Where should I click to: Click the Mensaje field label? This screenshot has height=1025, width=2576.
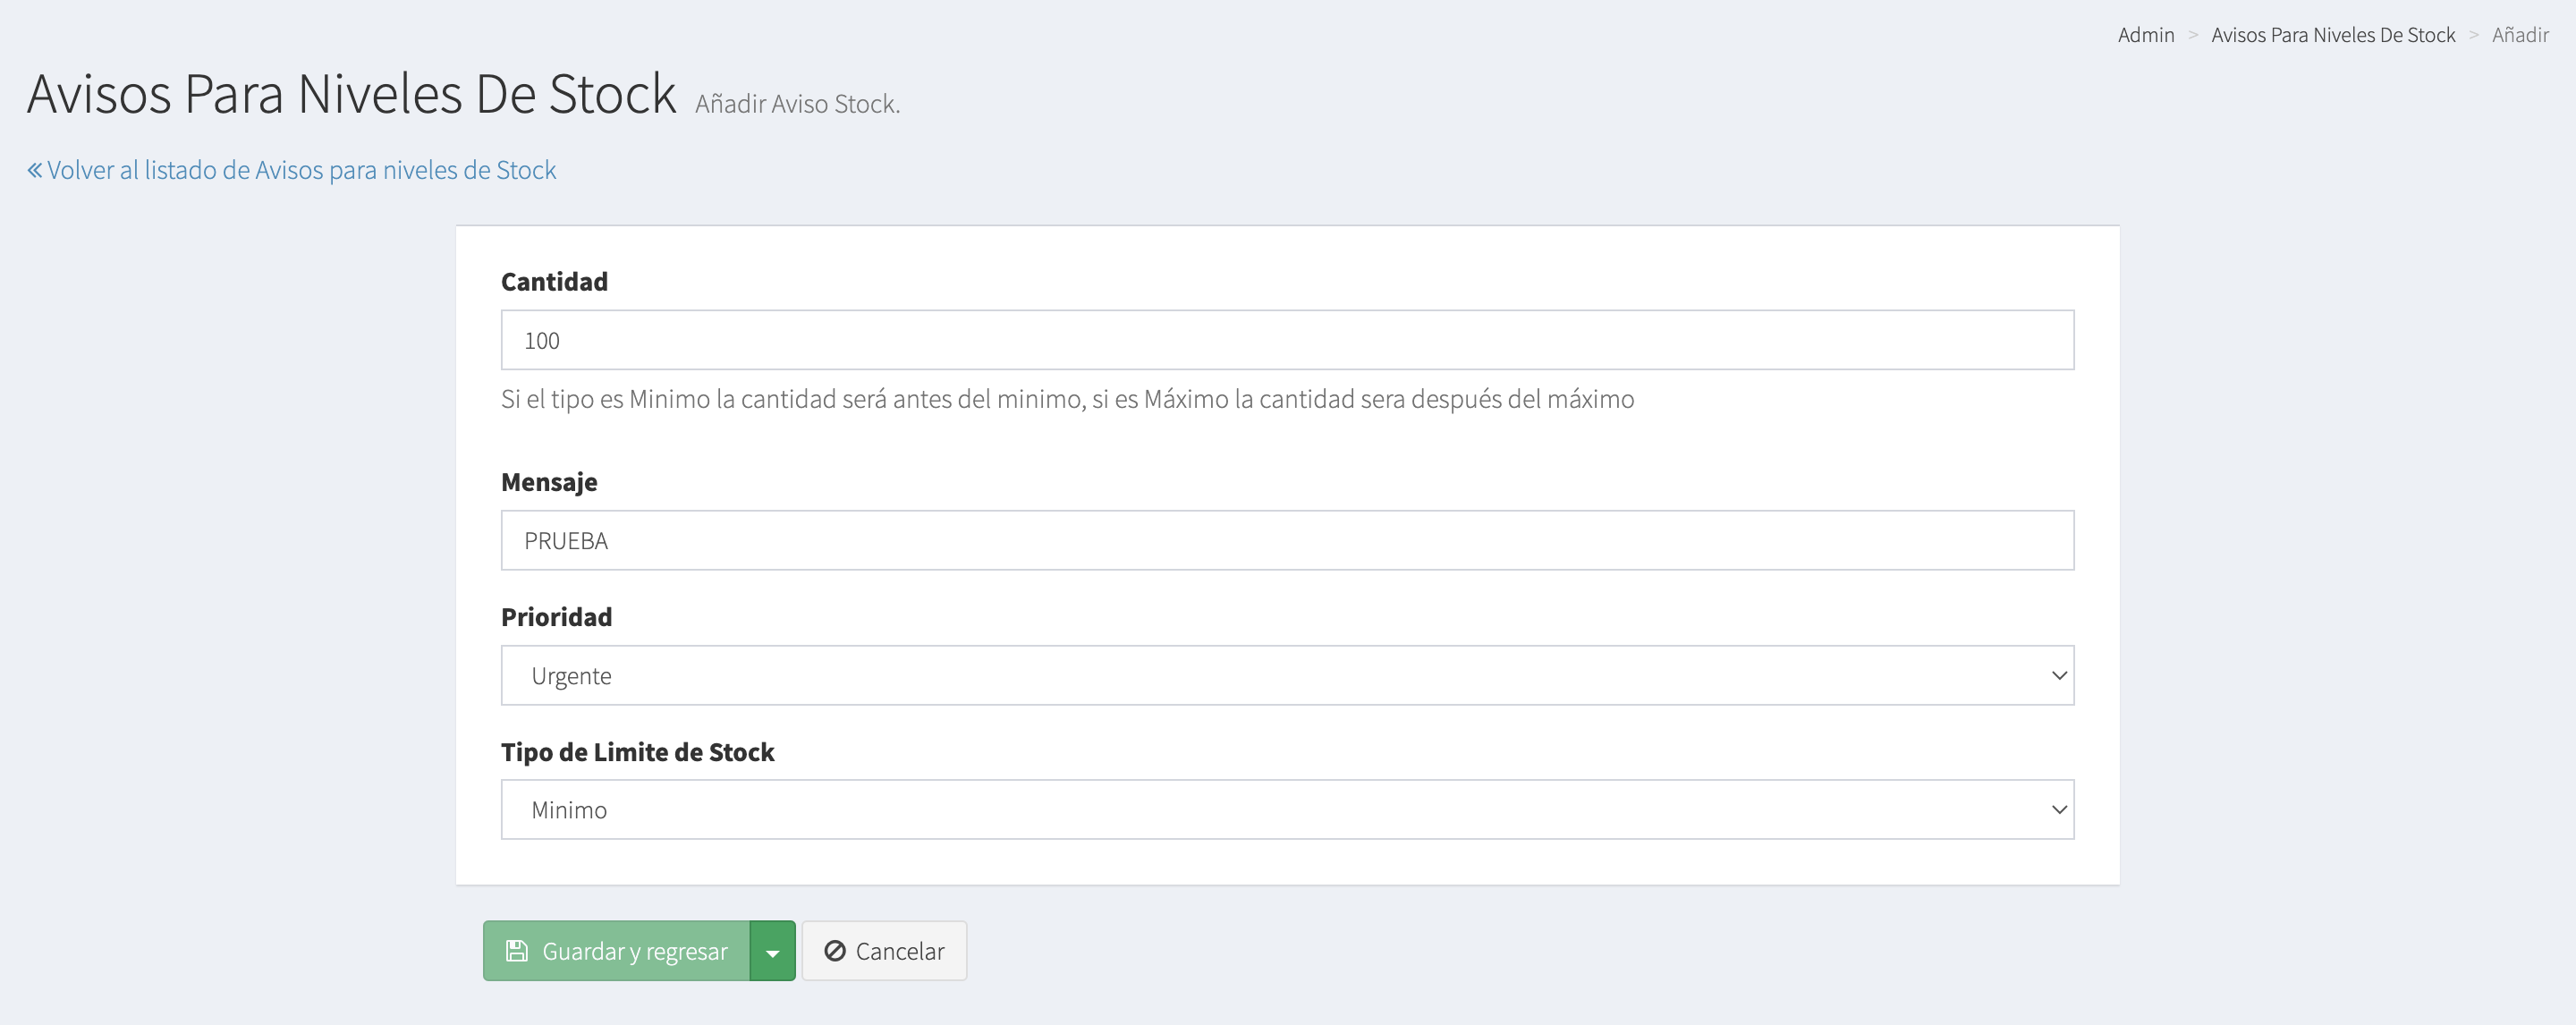(549, 482)
